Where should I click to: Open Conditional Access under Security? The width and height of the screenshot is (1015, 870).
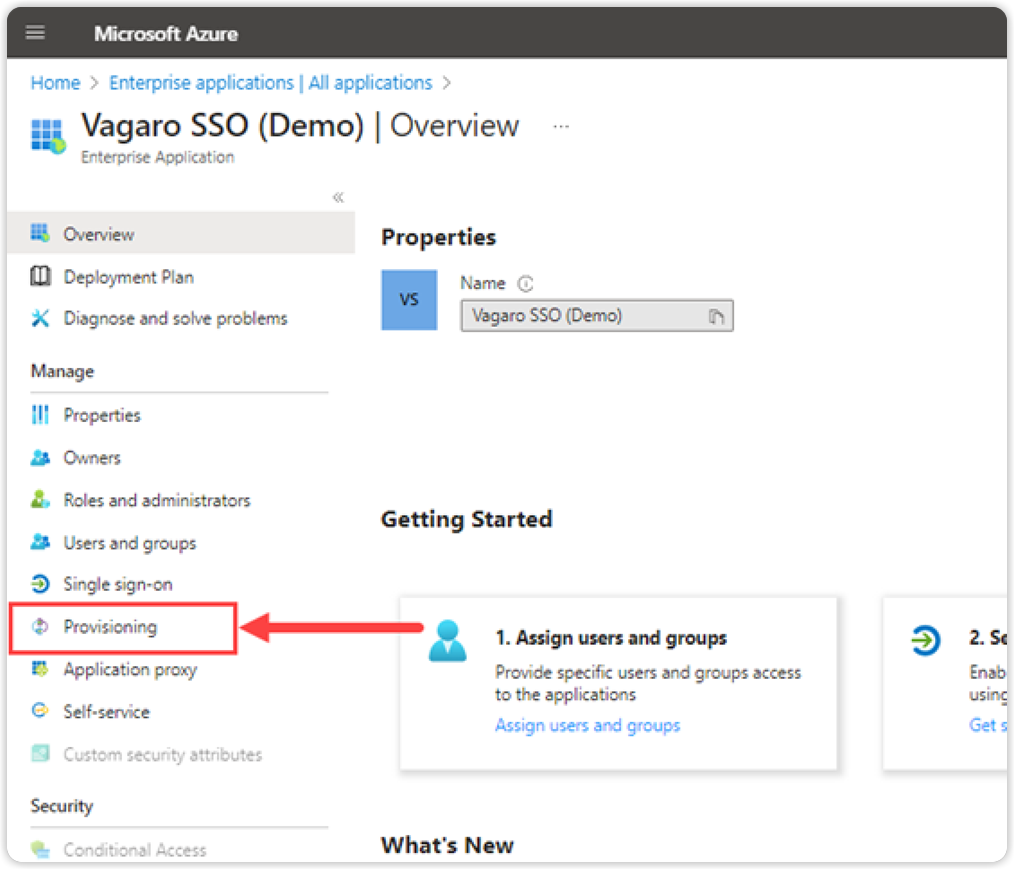pyautogui.click(x=135, y=849)
